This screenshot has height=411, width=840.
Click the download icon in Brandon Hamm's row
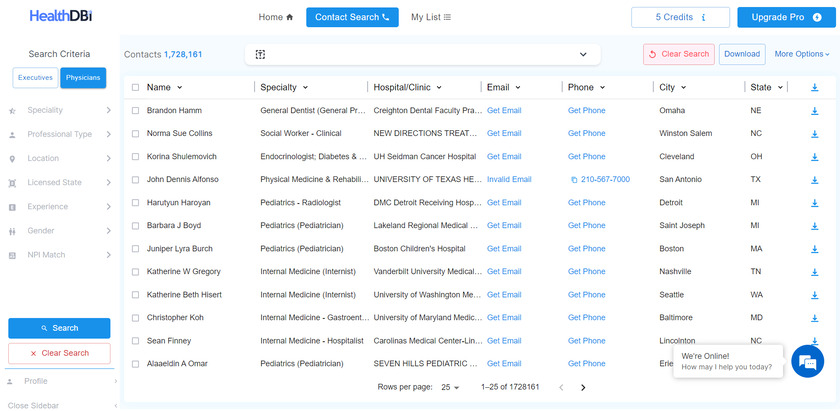click(814, 110)
